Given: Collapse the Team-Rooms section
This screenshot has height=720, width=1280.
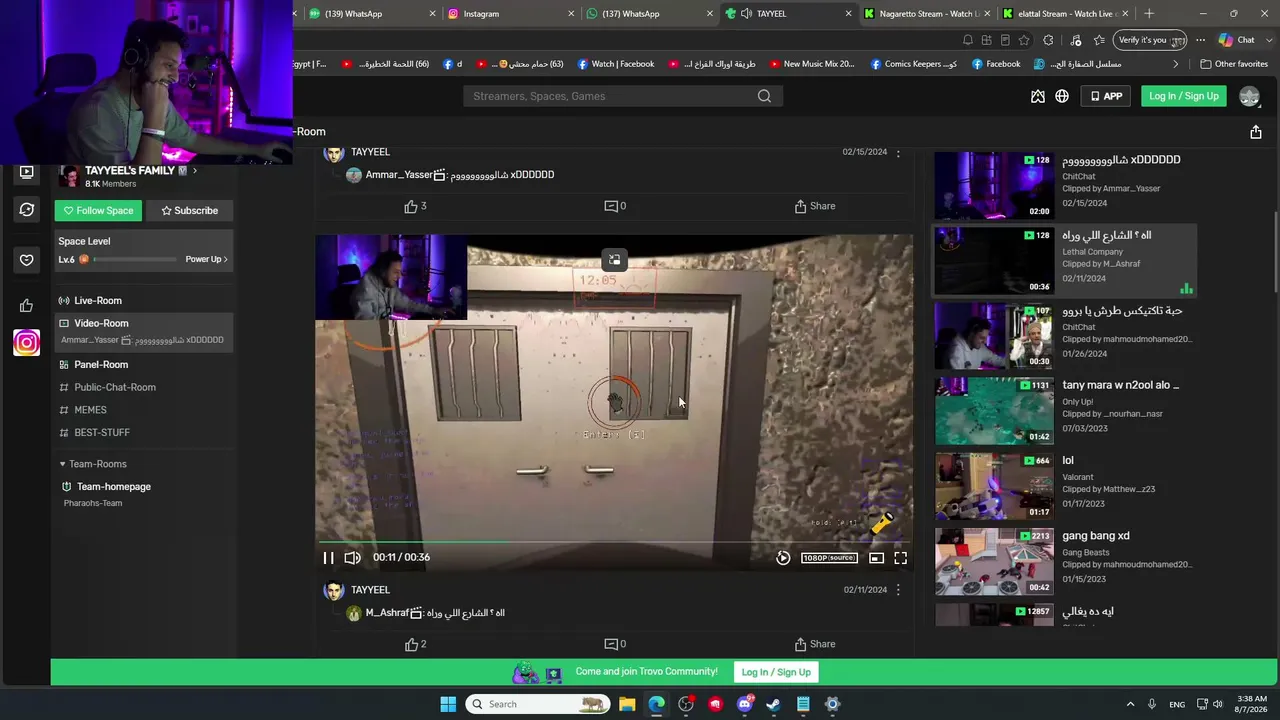Looking at the screenshot, I should 93,464.
